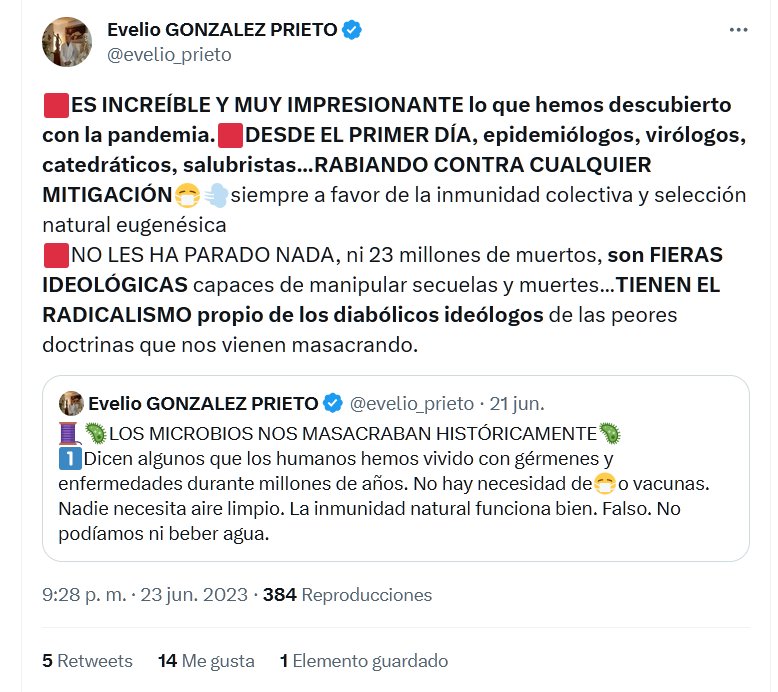Image resolution: width=778 pixels, height=692 pixels.
Task: Click the @evelio_prieto handle in the quoted tweet
Action: [412, 404]
